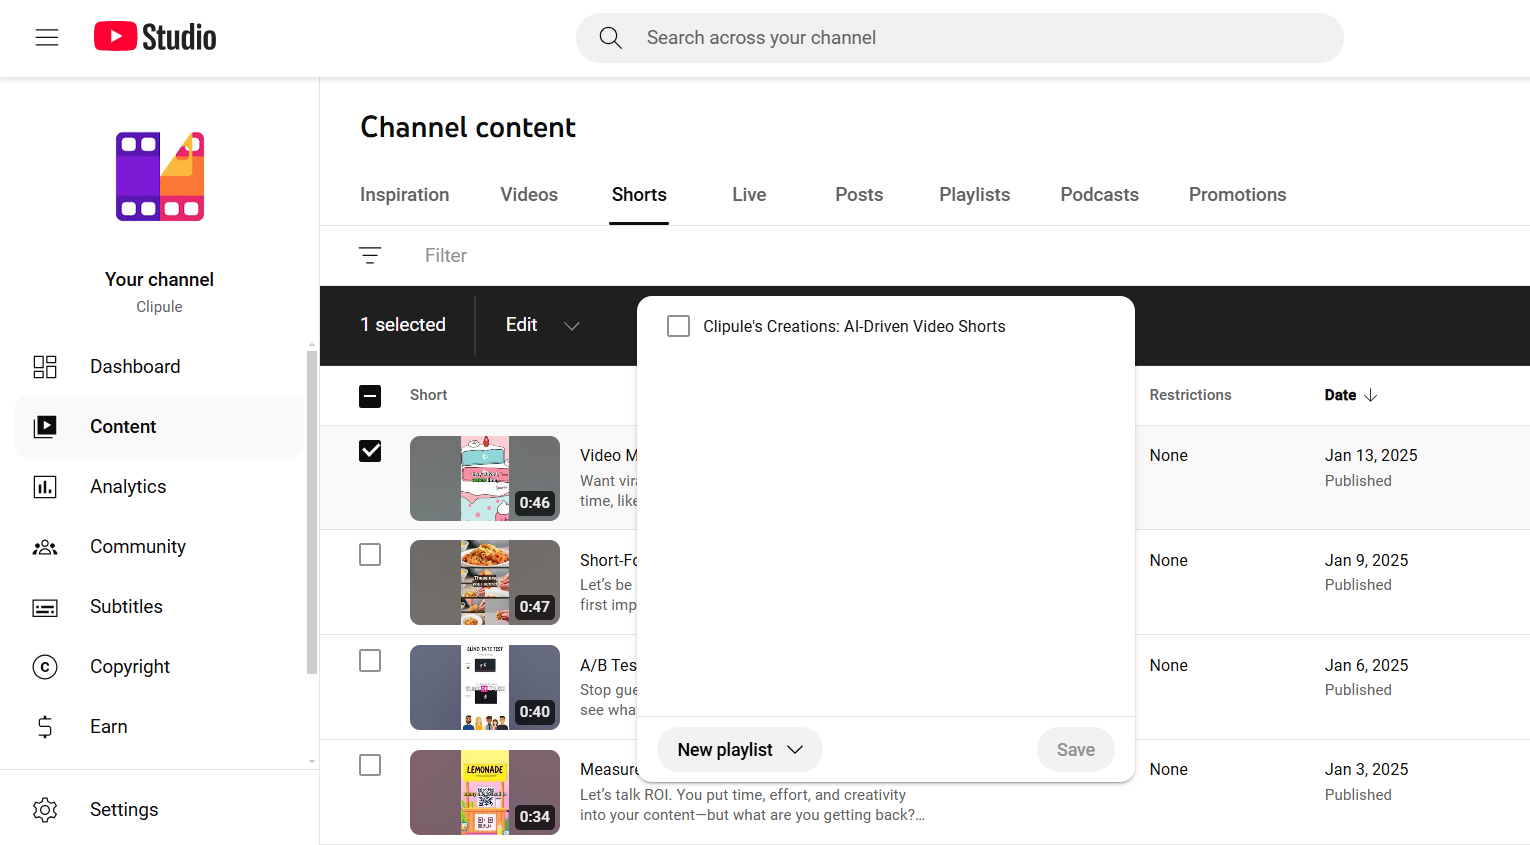Image resolution: width=1530 pixels, height=845 pixels.
Task: Click the Community people icon
Action: [45, 547]
